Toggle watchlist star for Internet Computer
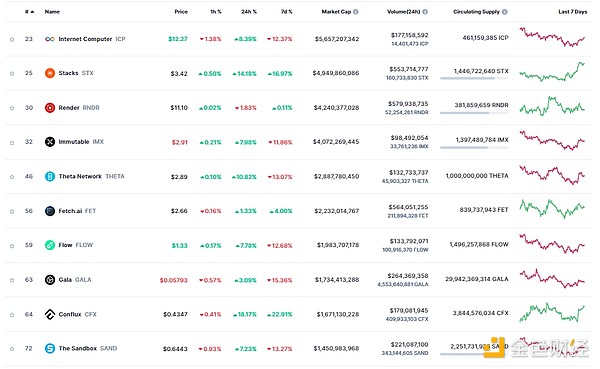This screenshot has height=369, width=600. point(12,39)
